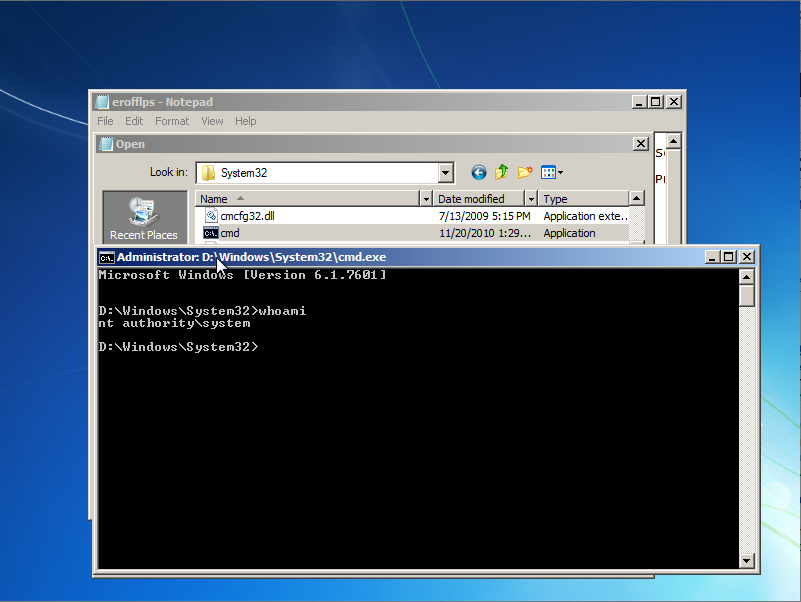This screenshot has height=602, width=801.
Task: Open the View menu in Notepad
Action: click(212, 121)
